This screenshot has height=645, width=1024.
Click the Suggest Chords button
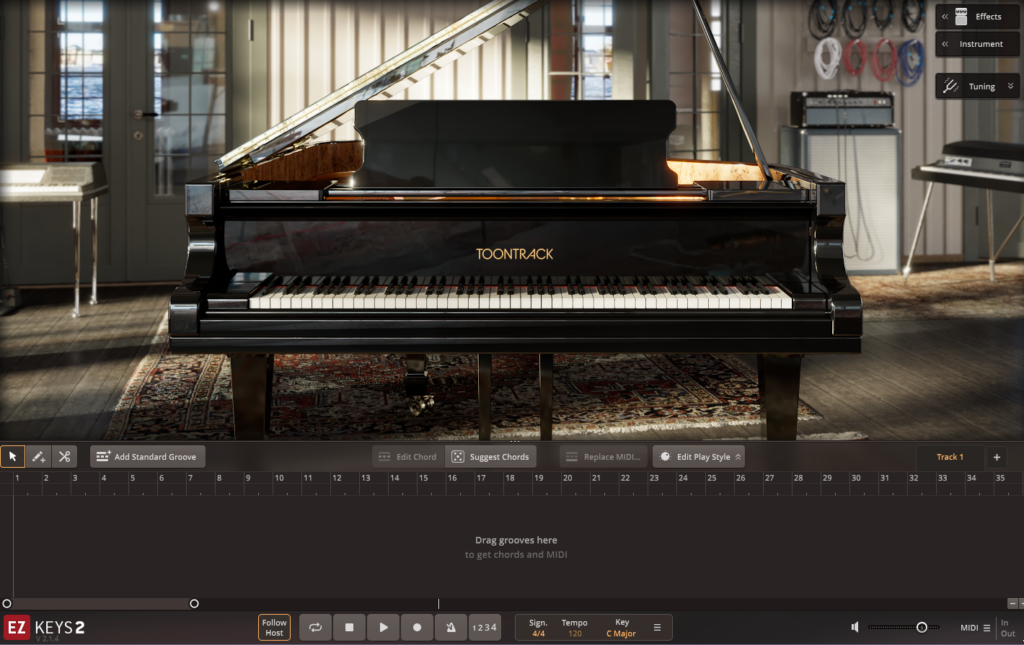pos(490,457)
